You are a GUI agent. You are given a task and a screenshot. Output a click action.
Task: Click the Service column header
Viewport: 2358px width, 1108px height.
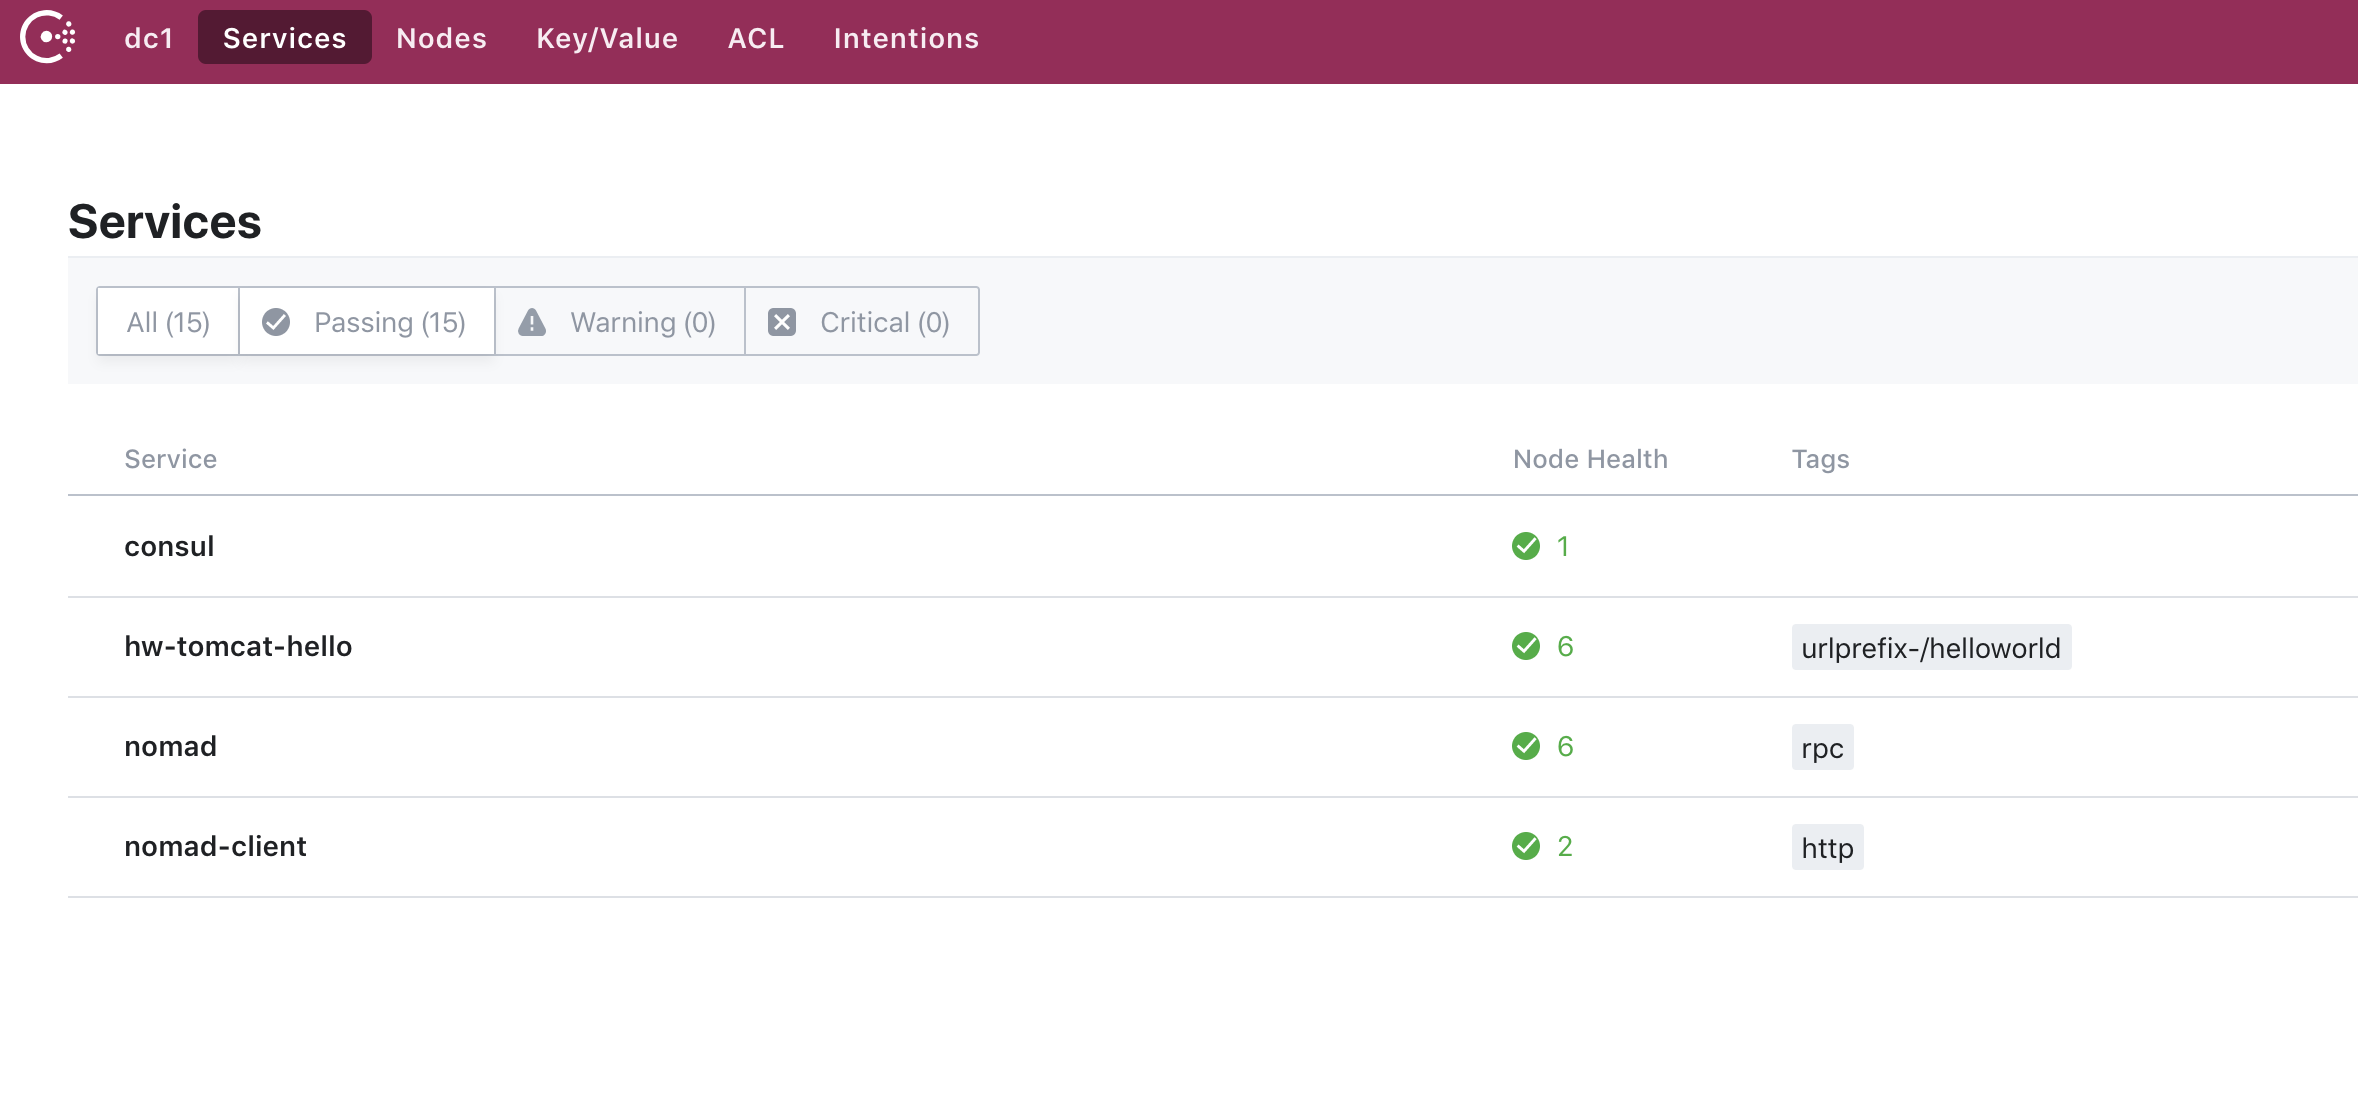170,459
